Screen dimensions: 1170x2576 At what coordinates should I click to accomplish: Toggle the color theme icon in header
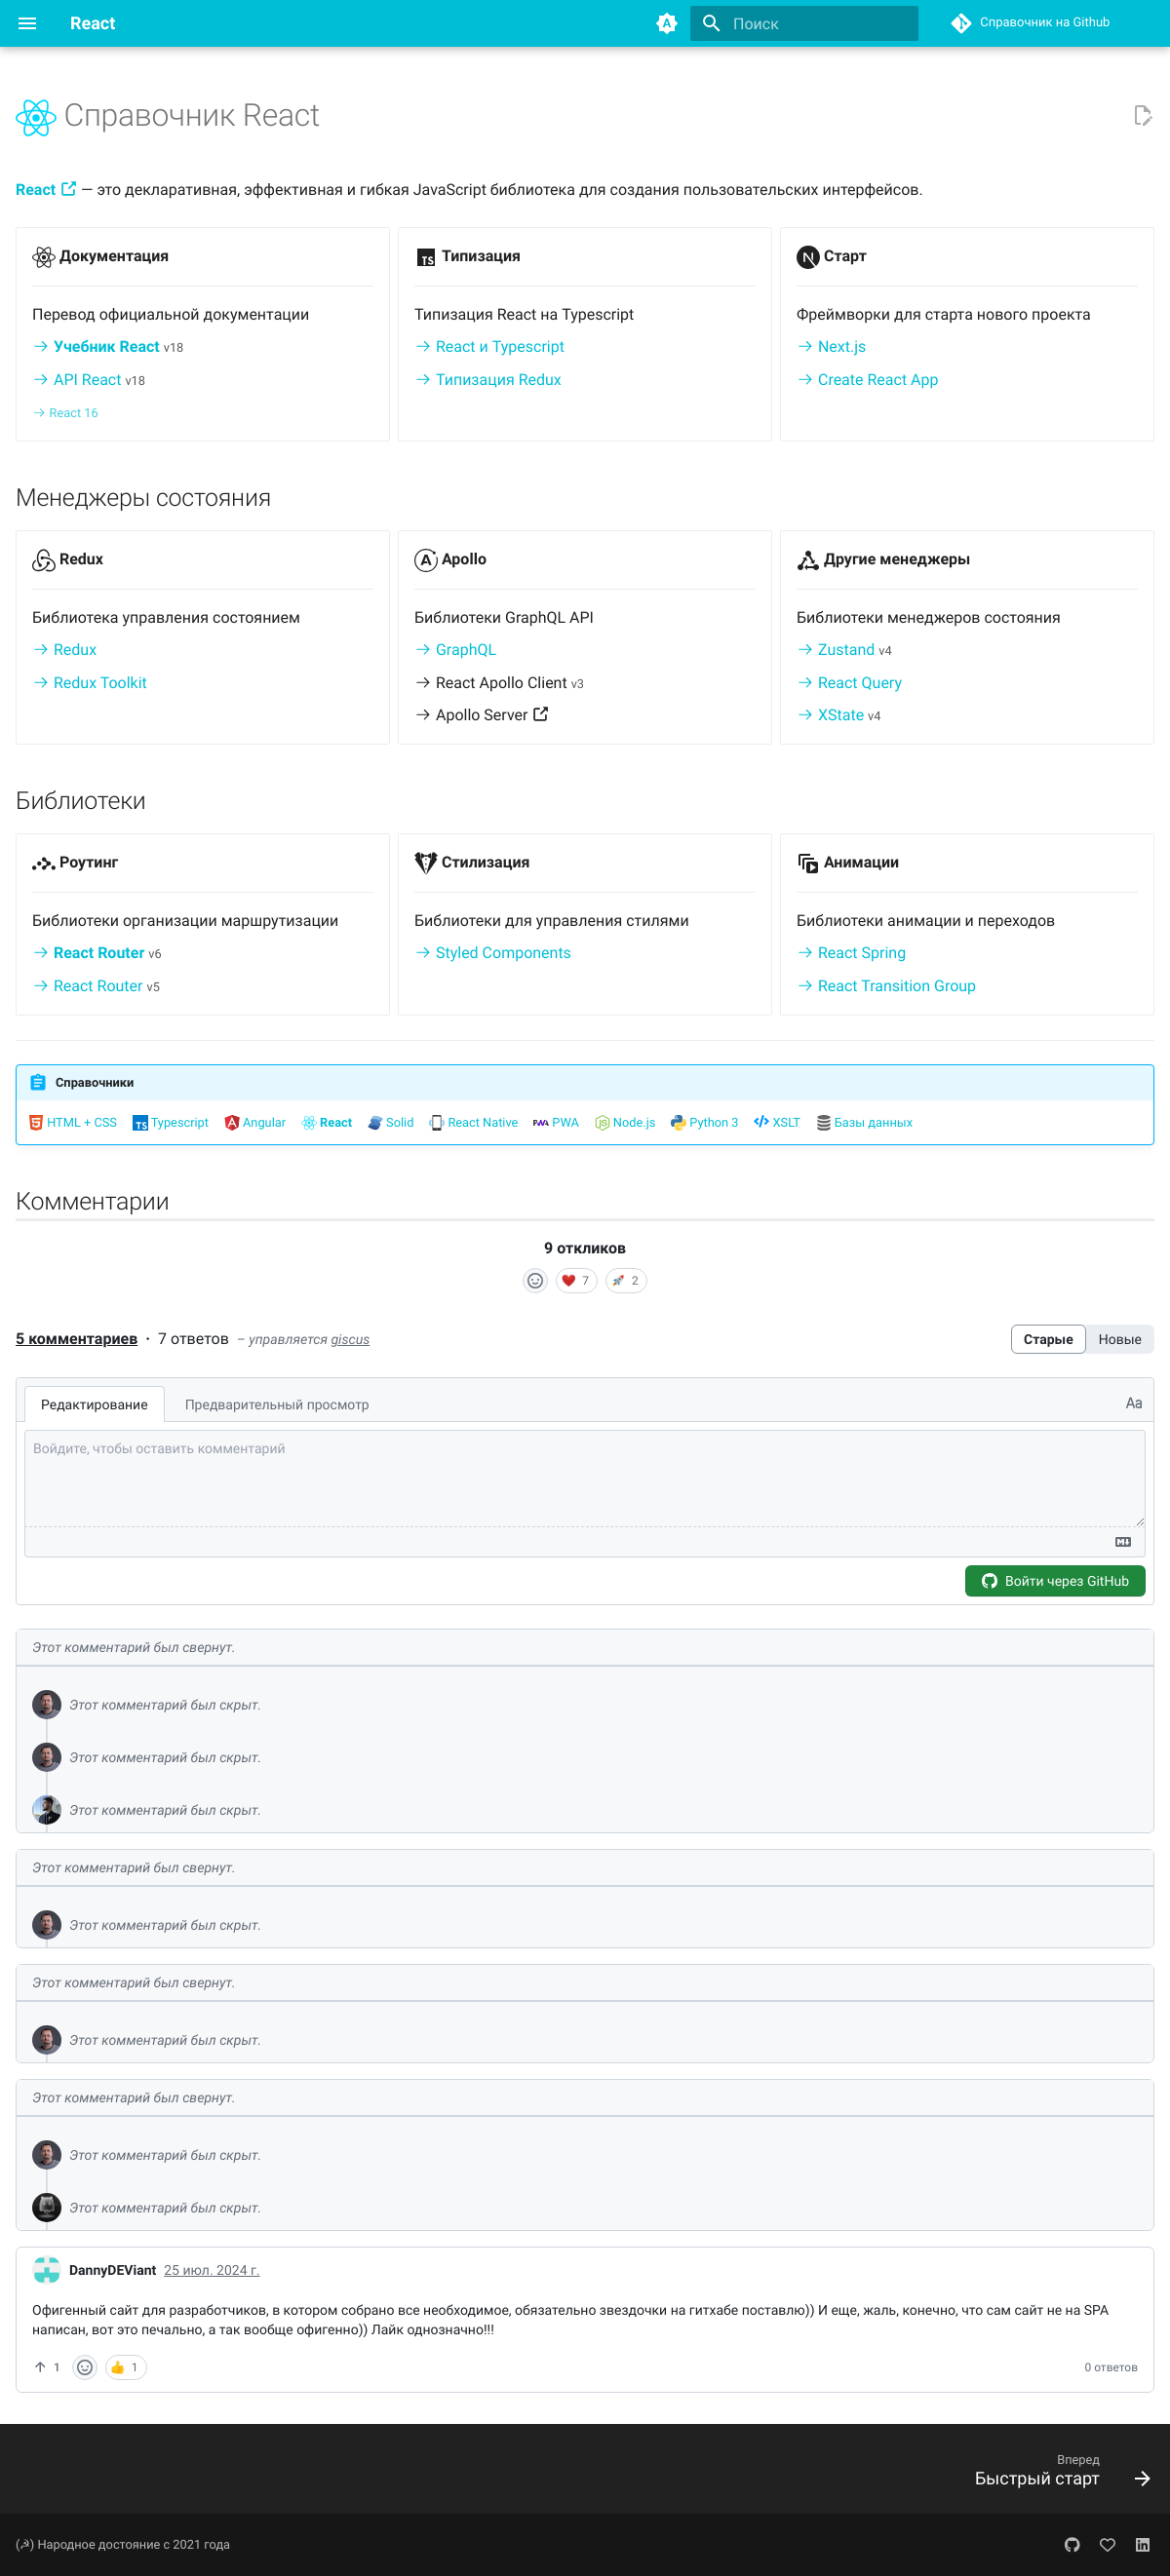pos(666,23)
